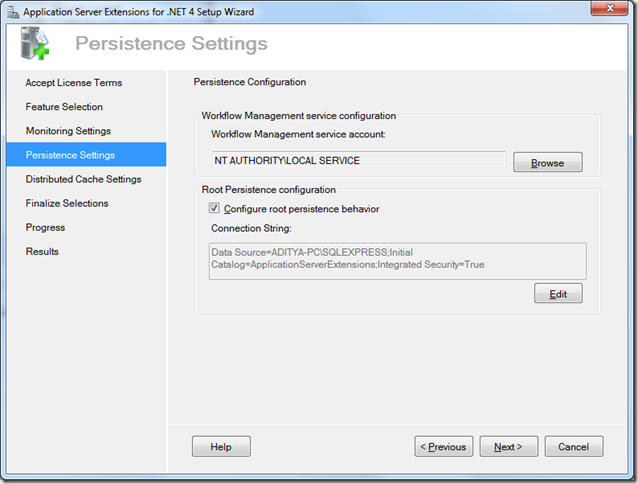
Task: Edit the connection string
Action: pyautogui.click(x=558, y=294)
